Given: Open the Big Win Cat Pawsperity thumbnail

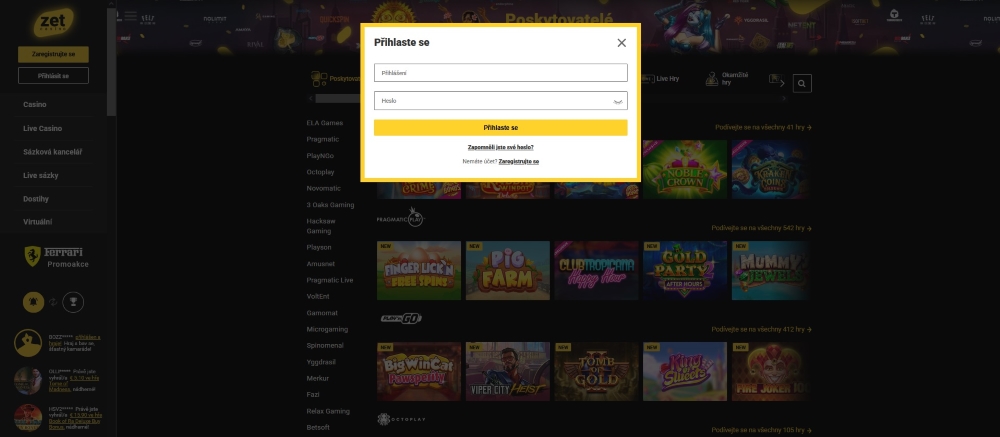Looking at the screenshot, I should tap(418, 371).
